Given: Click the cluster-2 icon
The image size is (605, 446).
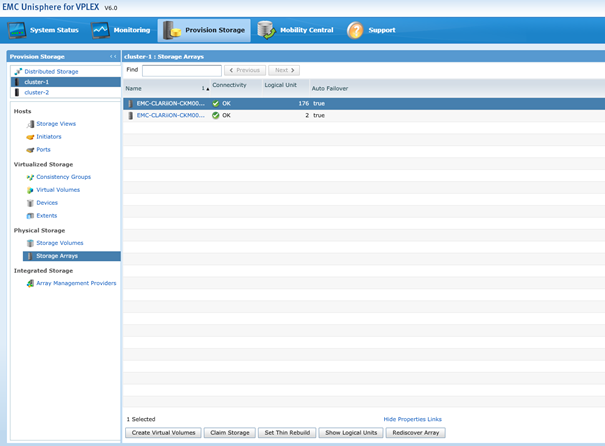Looking at the screenshot, I should [17, 92].
